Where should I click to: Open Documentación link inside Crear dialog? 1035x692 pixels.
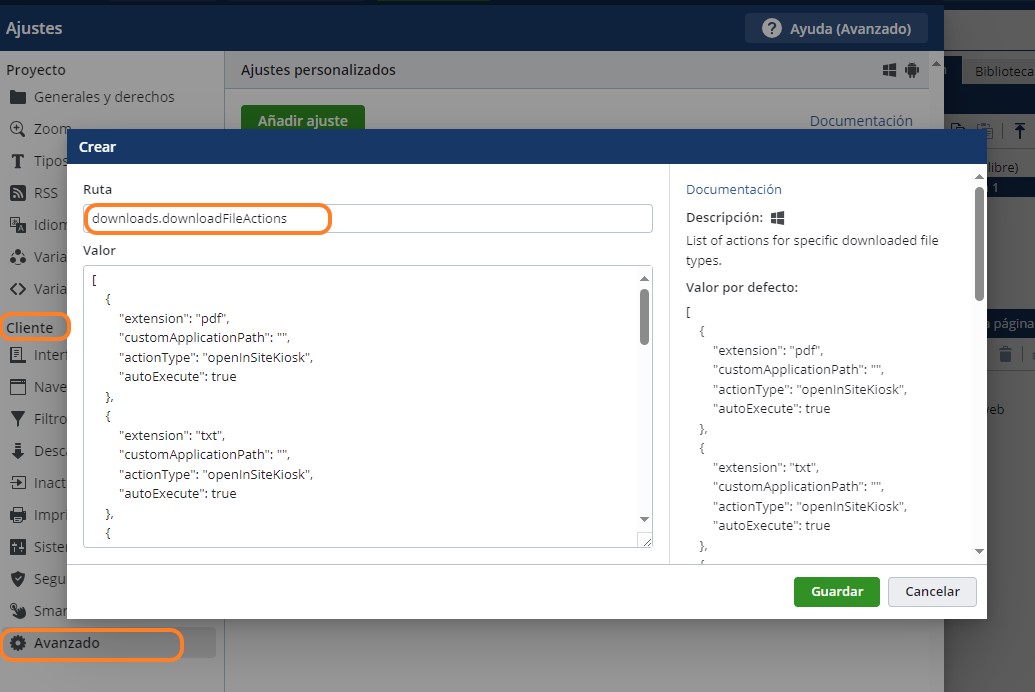(x=733, y=189)
